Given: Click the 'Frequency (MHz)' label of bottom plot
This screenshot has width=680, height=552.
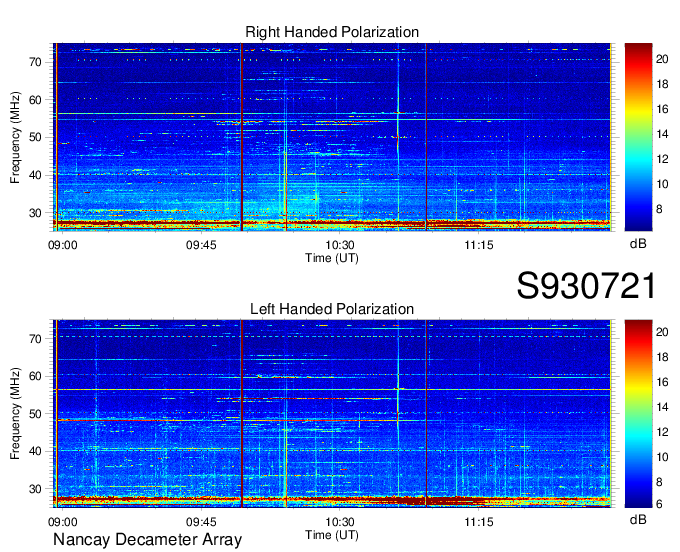Looking at the screenshot, I should coord(15,414).
